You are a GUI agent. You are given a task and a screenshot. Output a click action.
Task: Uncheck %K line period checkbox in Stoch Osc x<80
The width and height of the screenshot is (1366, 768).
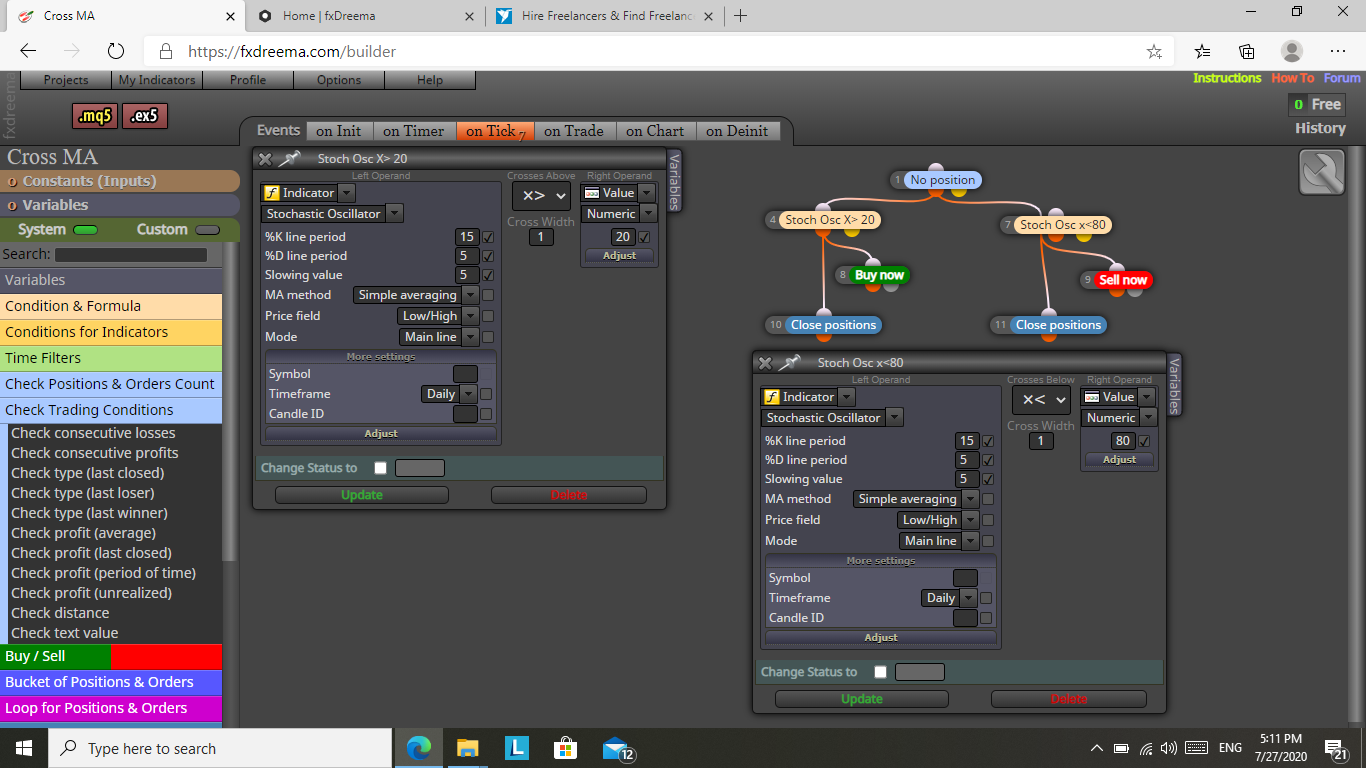click(988, 441)
